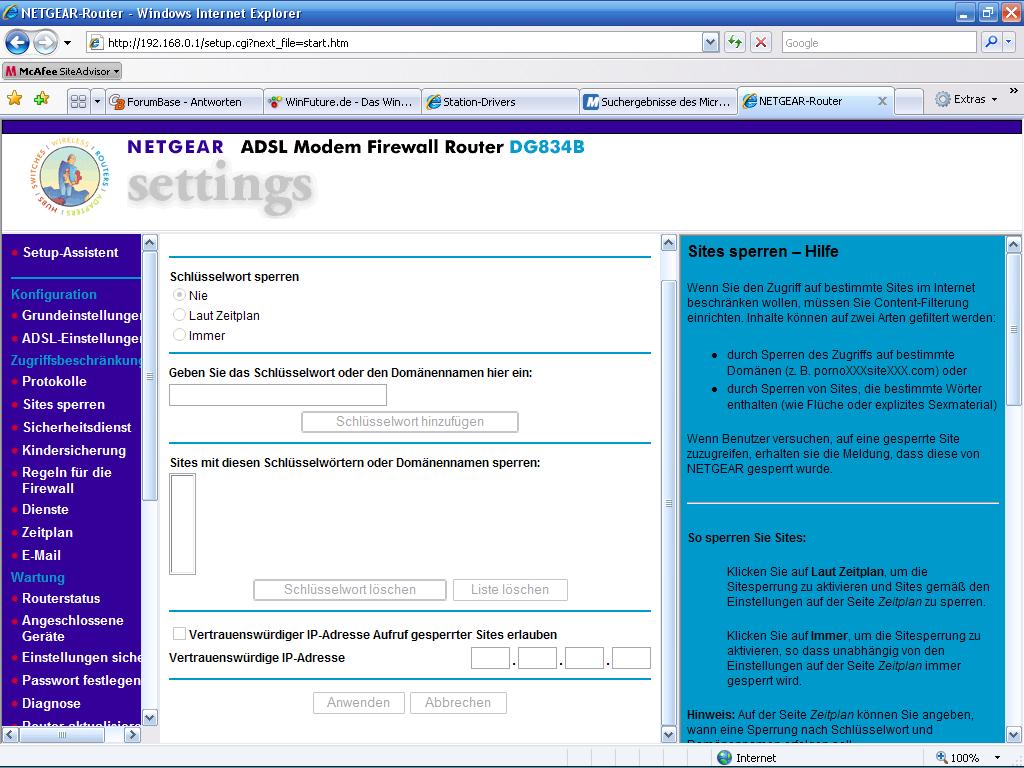Open Passwort festlegen in sidebar
Screen dimensions: 1024x768
point(81,680)
